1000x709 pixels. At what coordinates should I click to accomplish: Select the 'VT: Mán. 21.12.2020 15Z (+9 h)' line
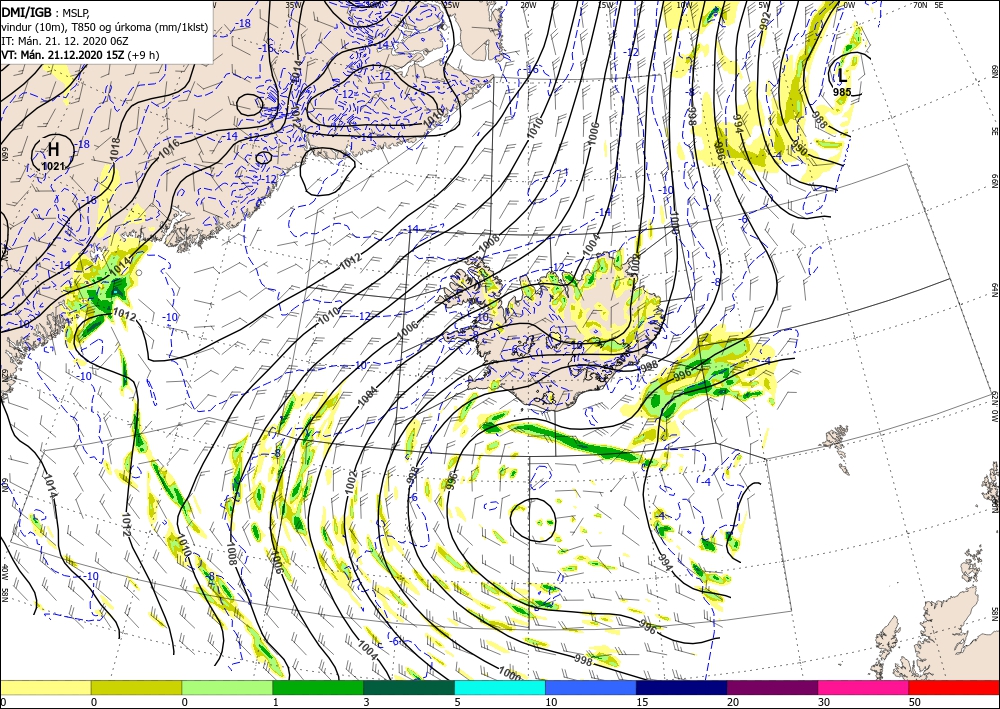click(x=80, y=55)
